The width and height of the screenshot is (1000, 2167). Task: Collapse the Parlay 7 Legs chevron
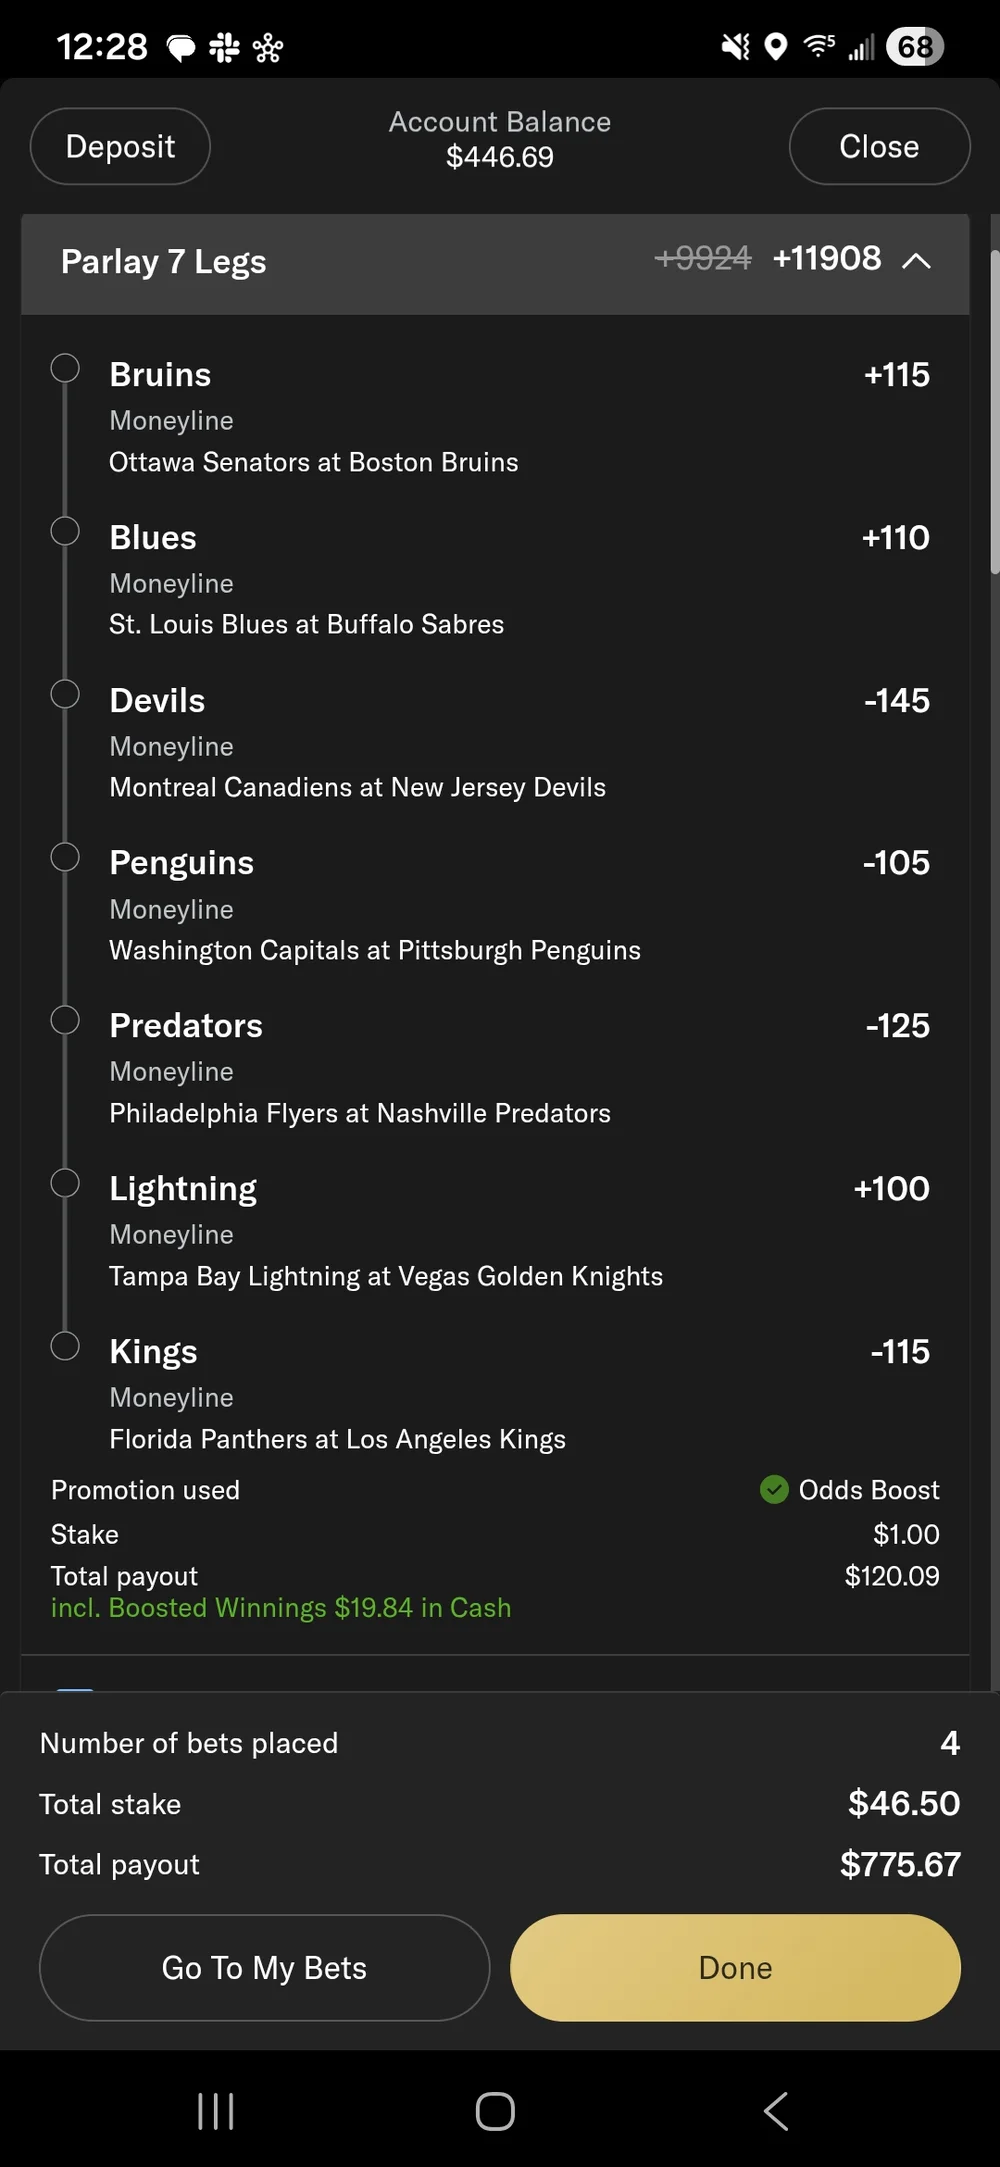916,262
